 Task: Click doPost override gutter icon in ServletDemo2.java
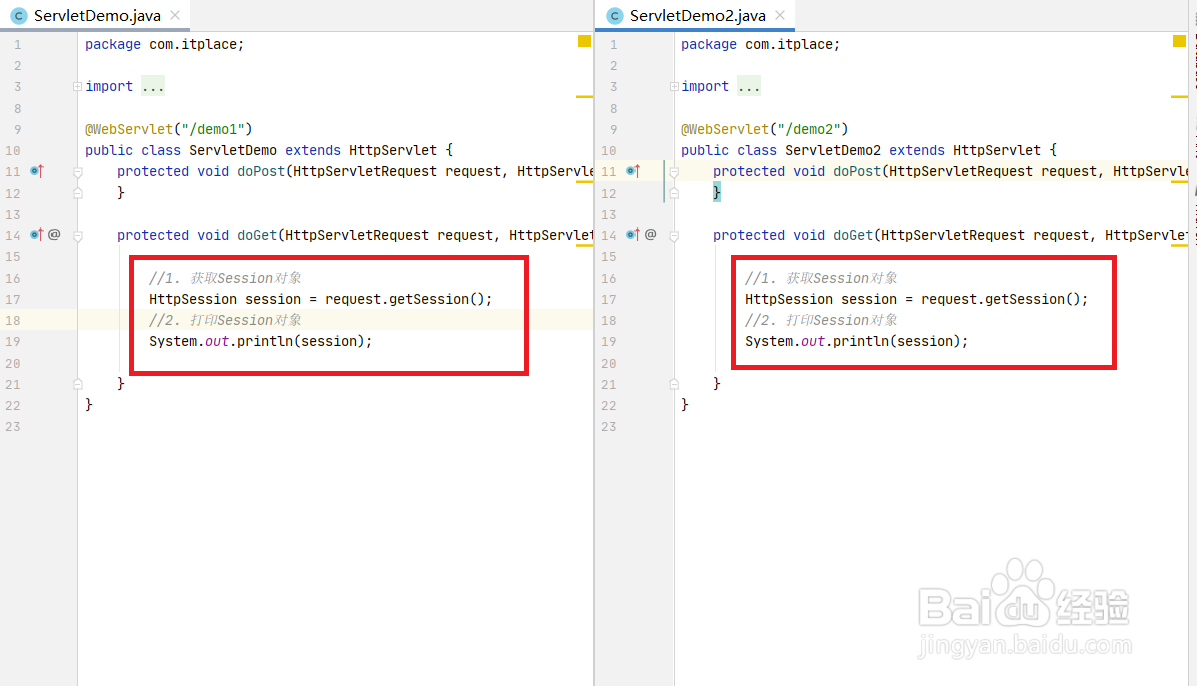(x=633, y=171)
